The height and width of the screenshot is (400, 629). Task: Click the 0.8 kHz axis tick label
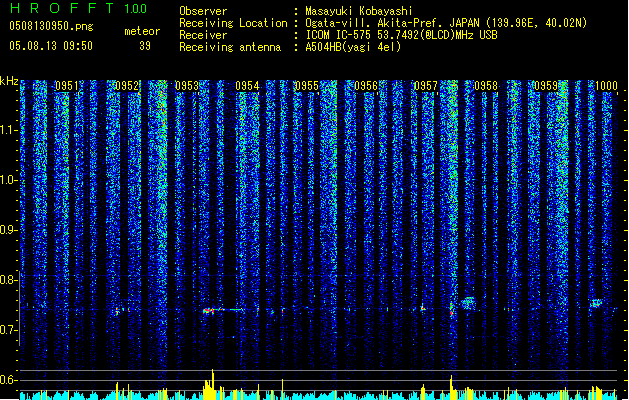tap(8, 280)
